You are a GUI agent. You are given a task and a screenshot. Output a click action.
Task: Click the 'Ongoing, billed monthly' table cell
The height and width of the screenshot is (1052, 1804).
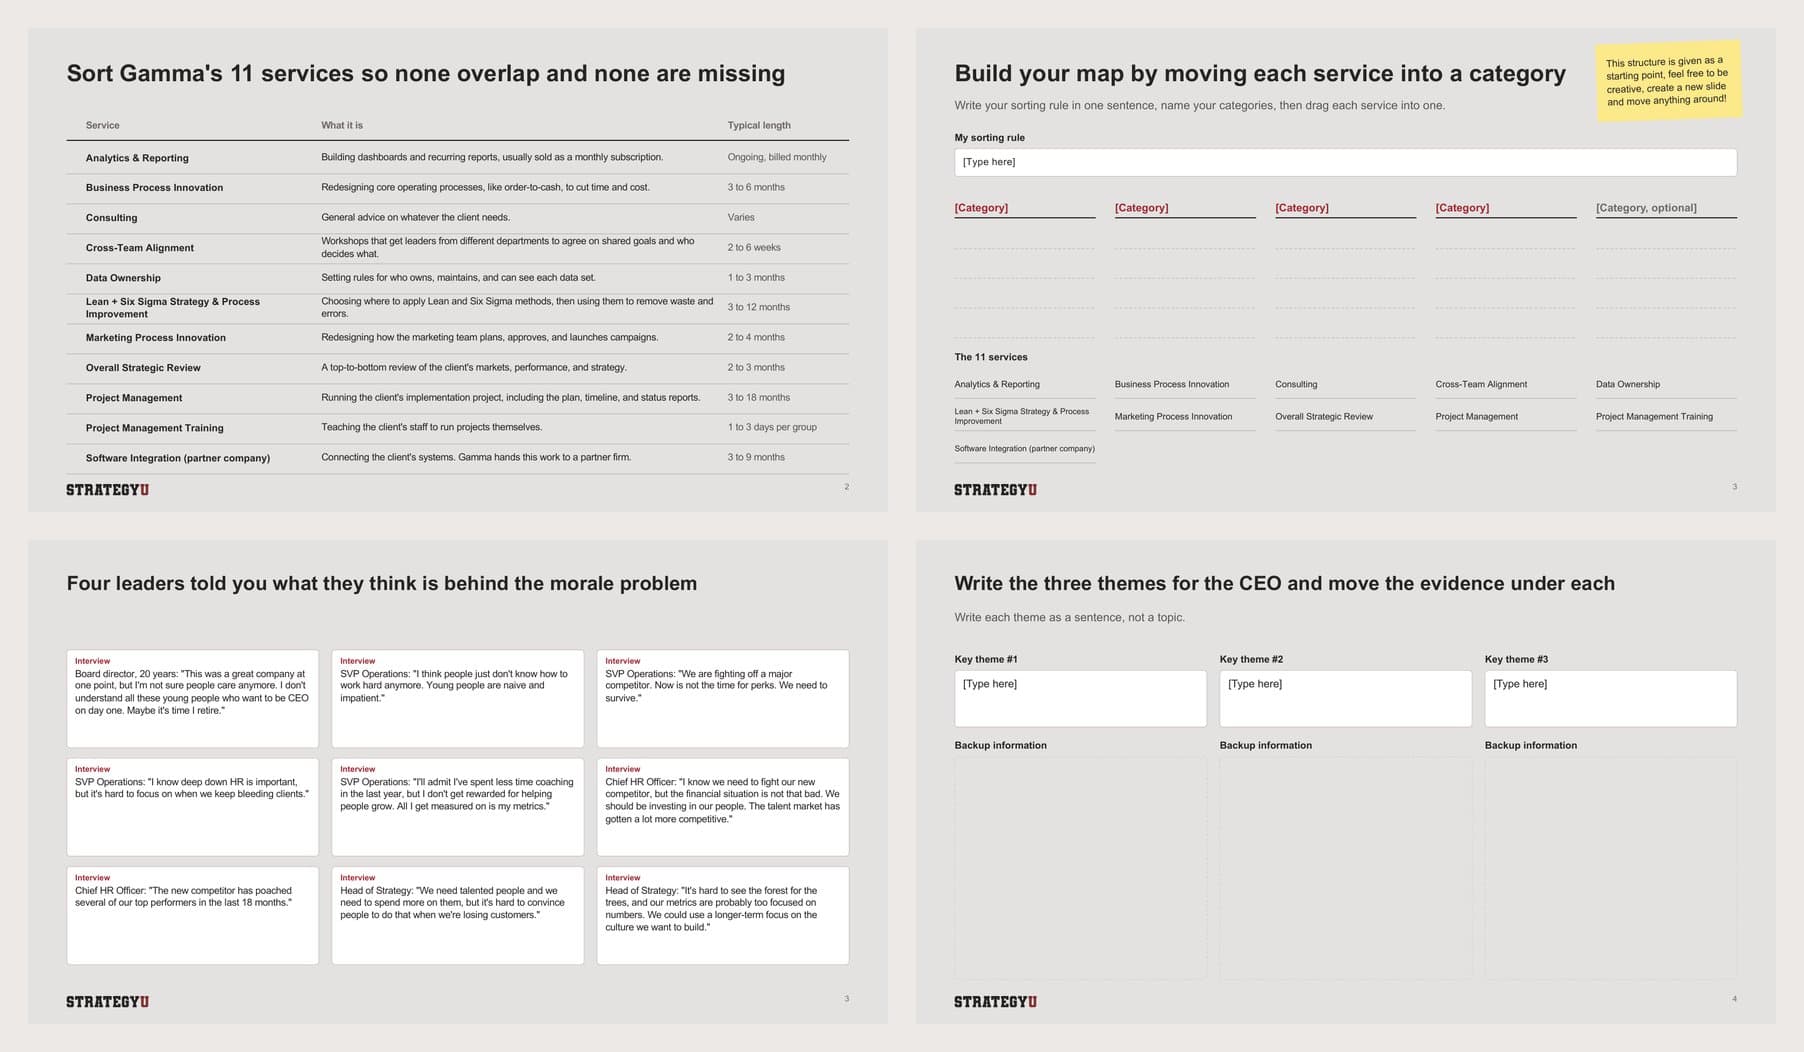click(x=777, y=157)
